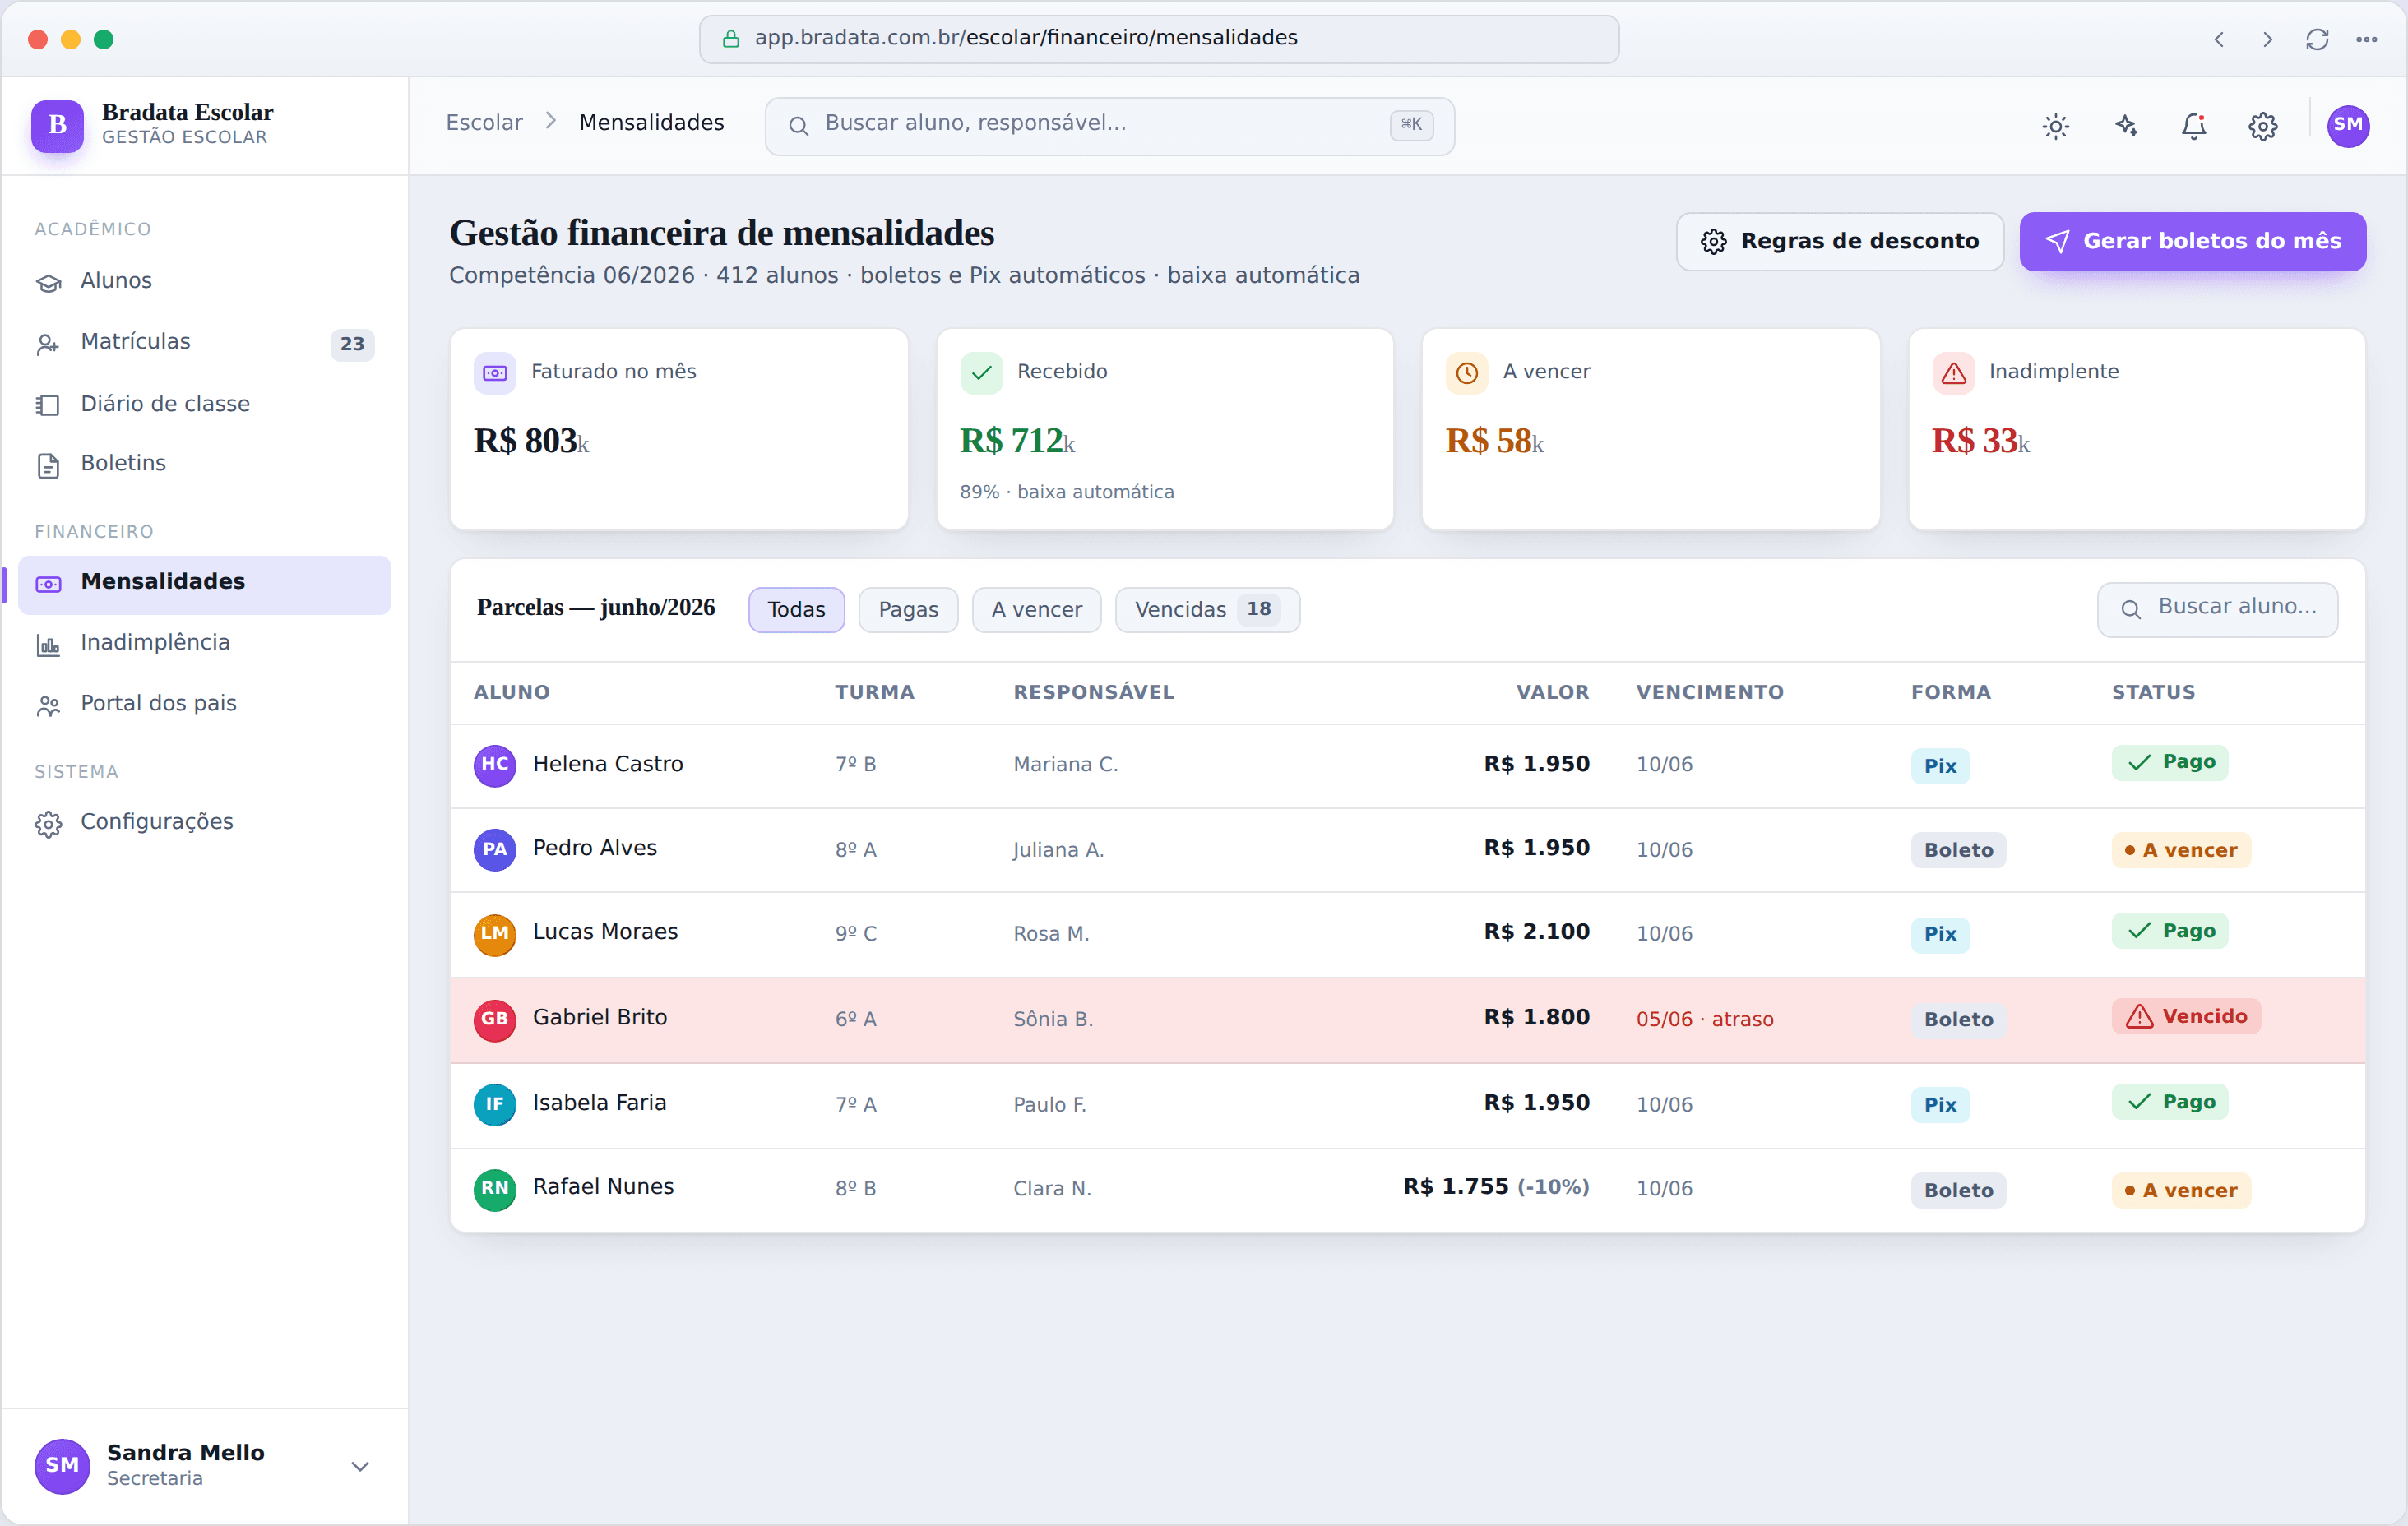Open the browser more options dots

coord(2366,39)
